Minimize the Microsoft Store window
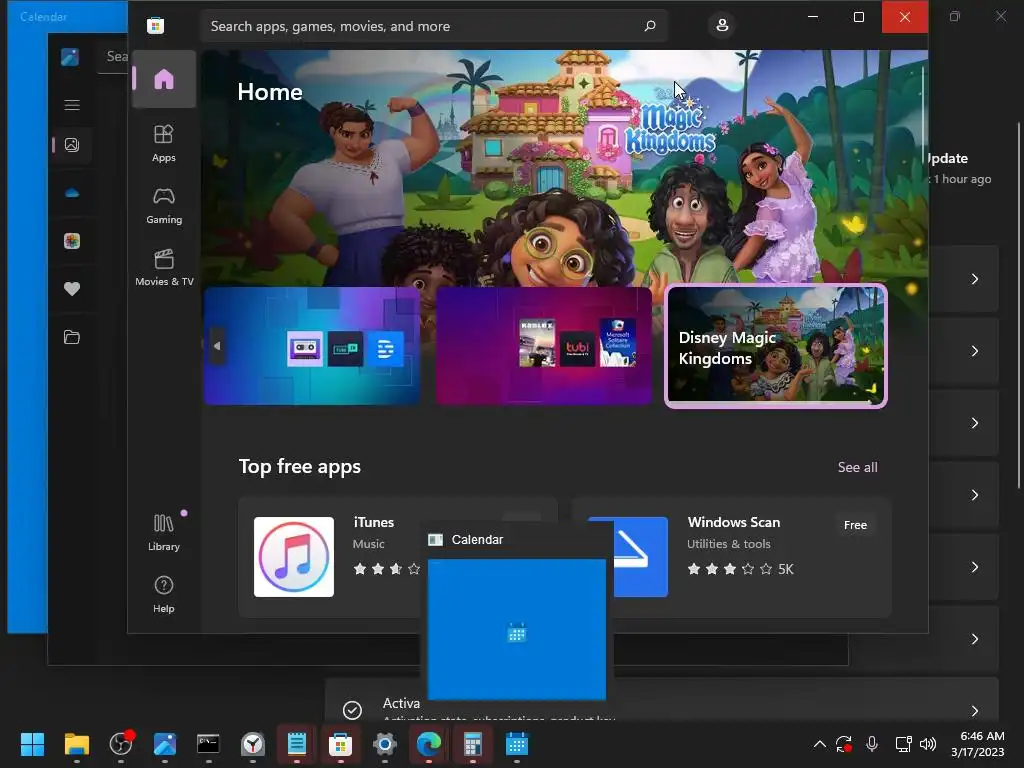Viewport: 1024px width, 768px height. coord(813,17)
